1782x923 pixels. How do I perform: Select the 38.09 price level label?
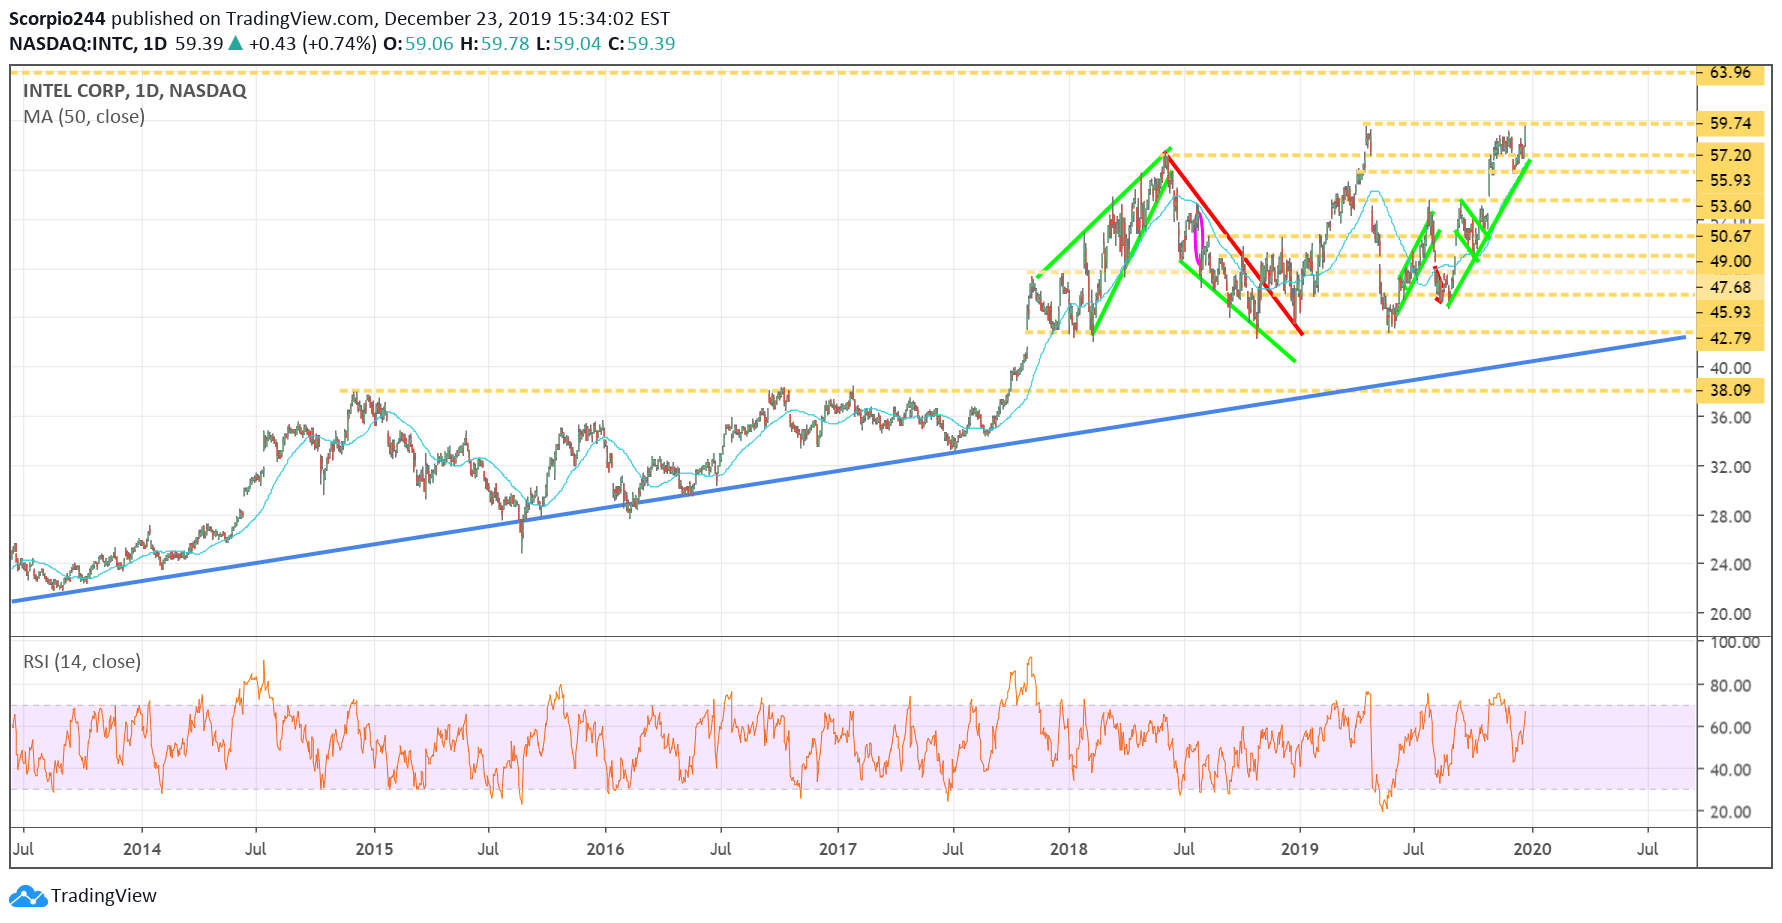1730,390
